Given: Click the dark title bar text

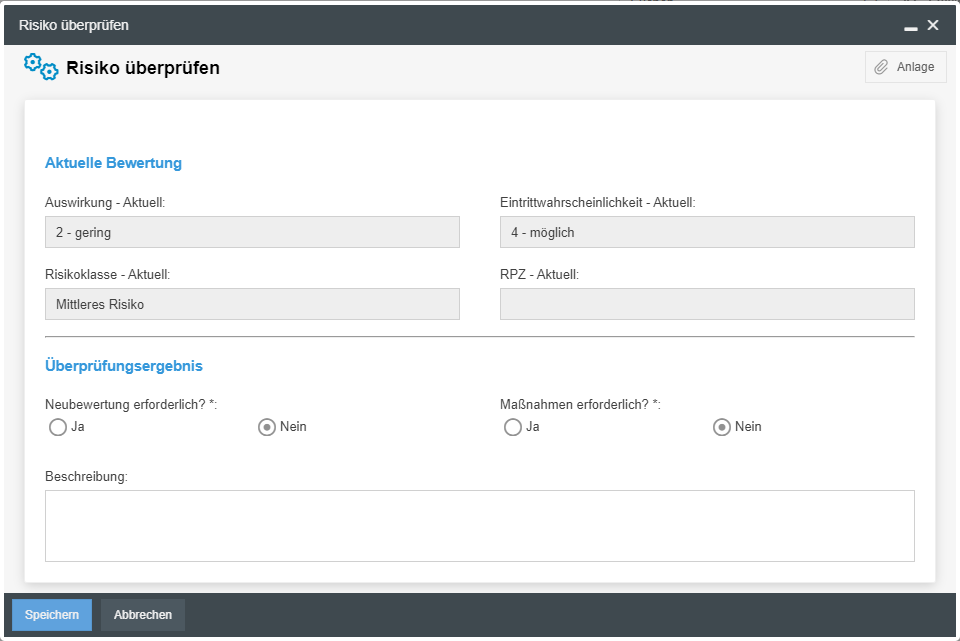Looking at the screenshot, I should 74,25.
